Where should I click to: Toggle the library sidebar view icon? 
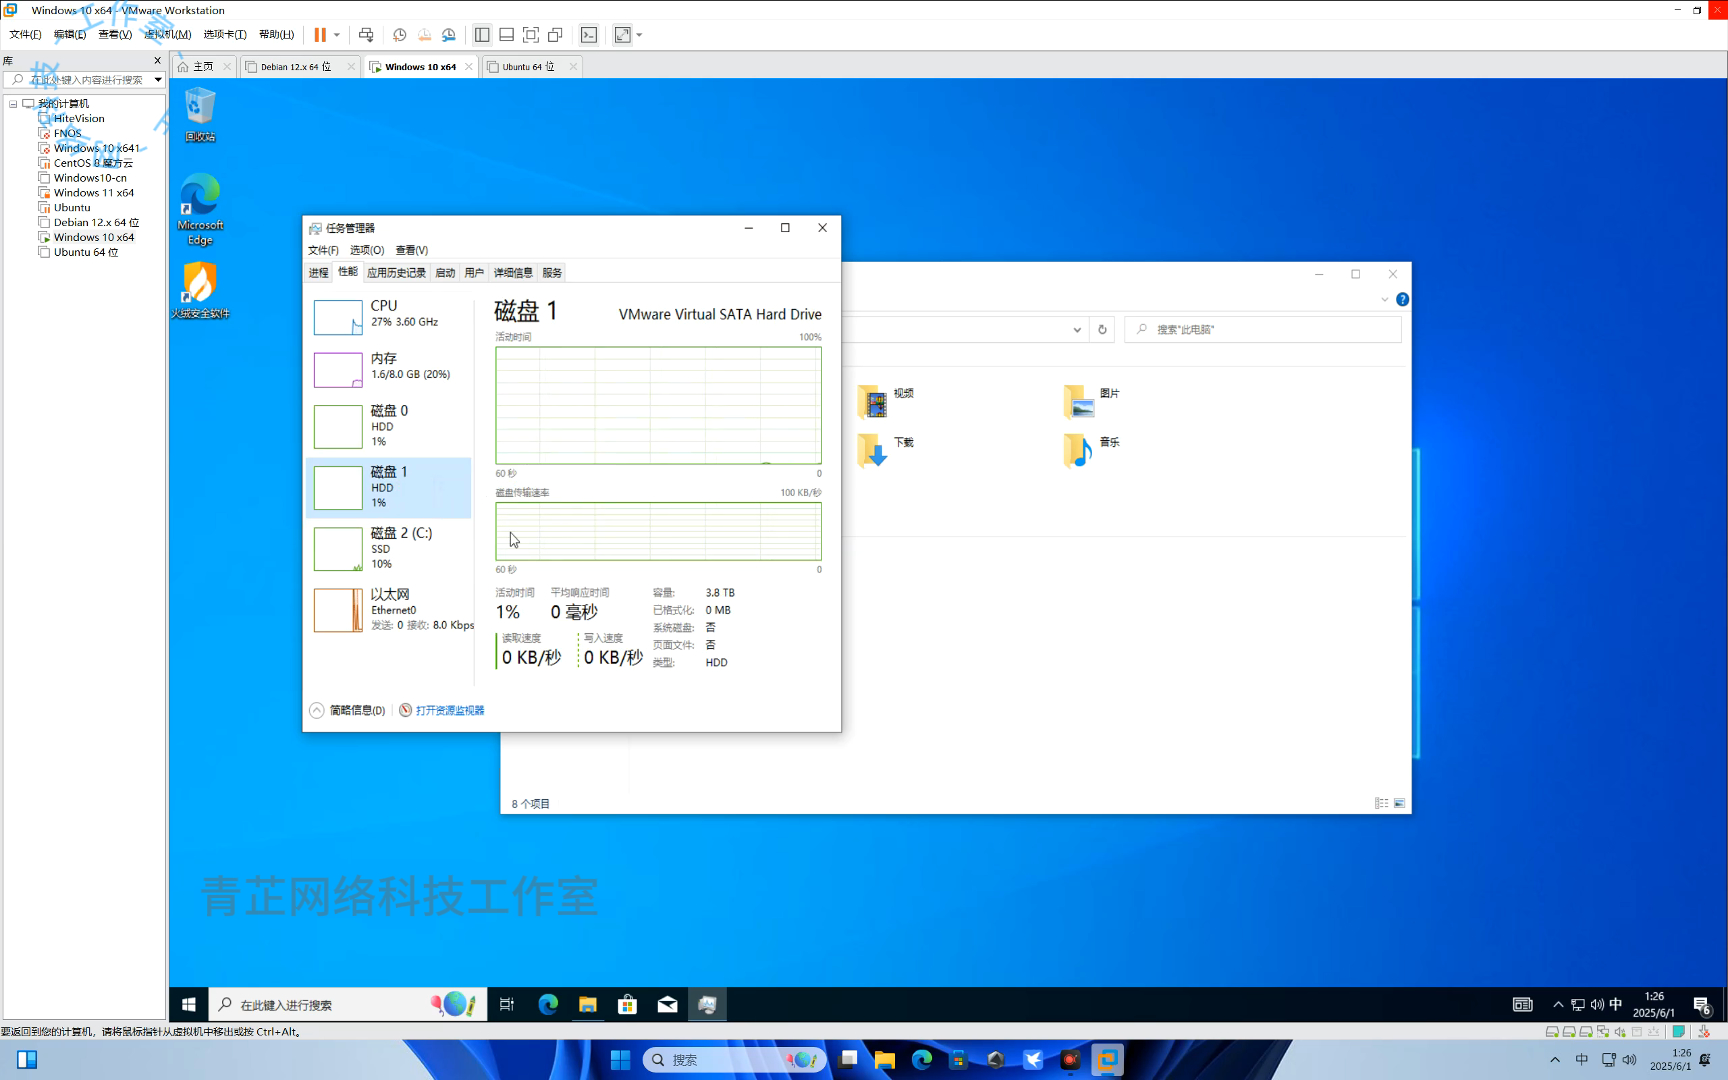tap(482, 35)
